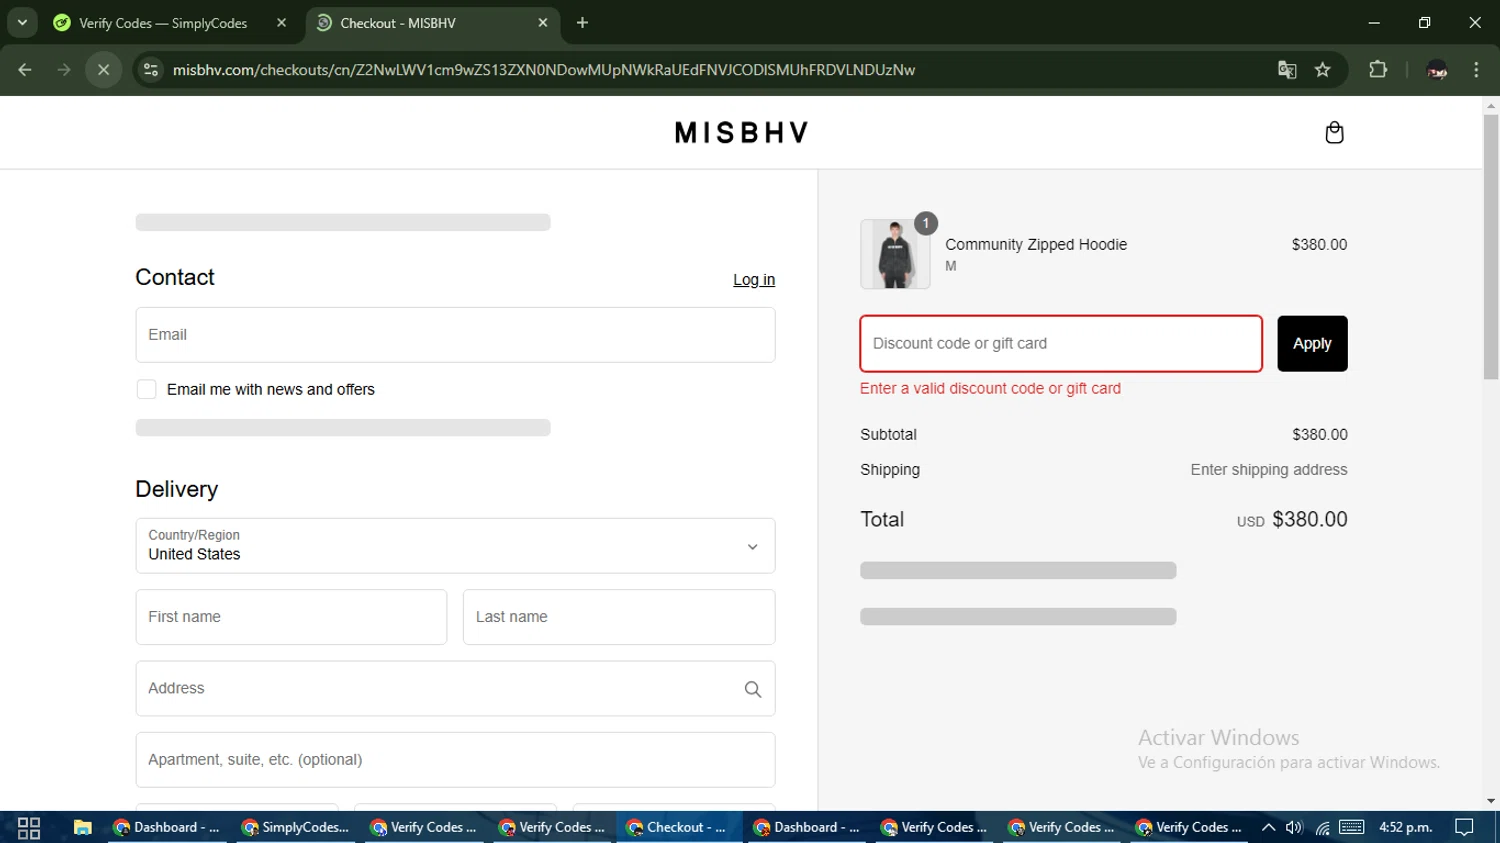Stop loading the page
Viewport: 1500px width, 843px height.
(104, 70)
